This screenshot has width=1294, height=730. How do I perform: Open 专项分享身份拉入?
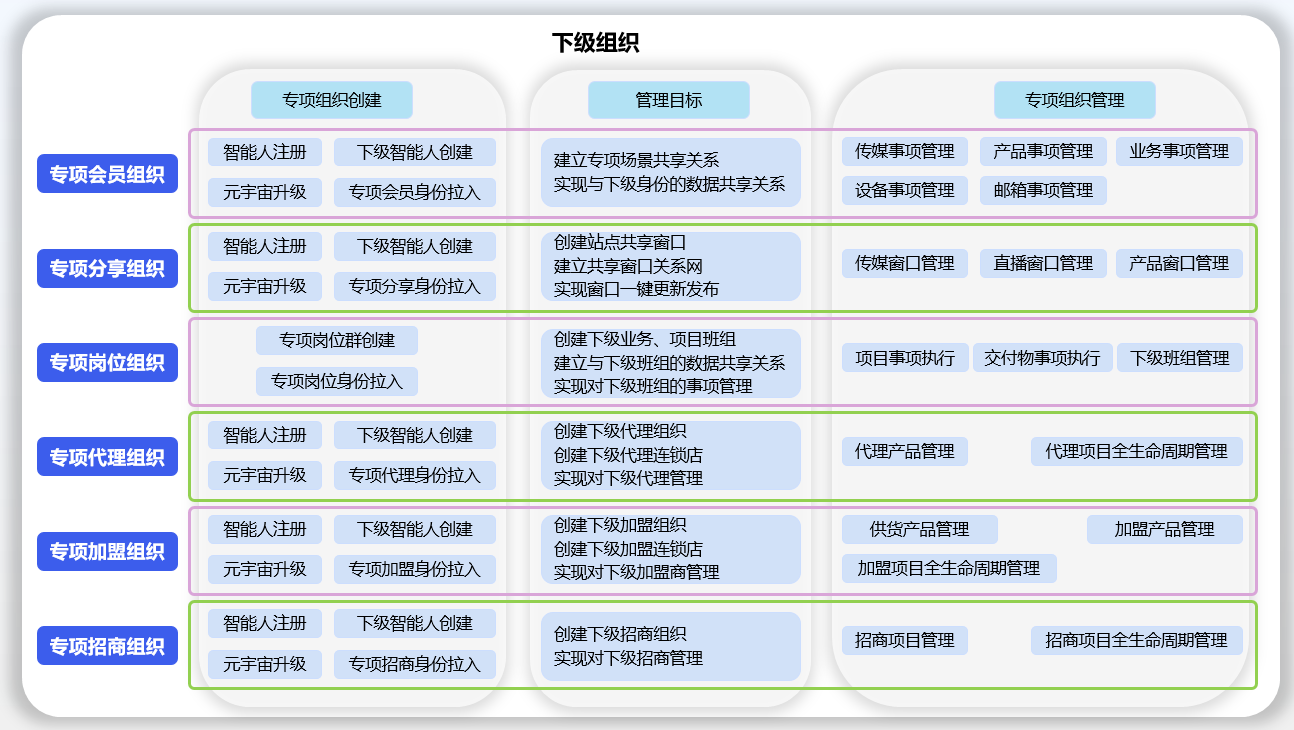[415, 286]
